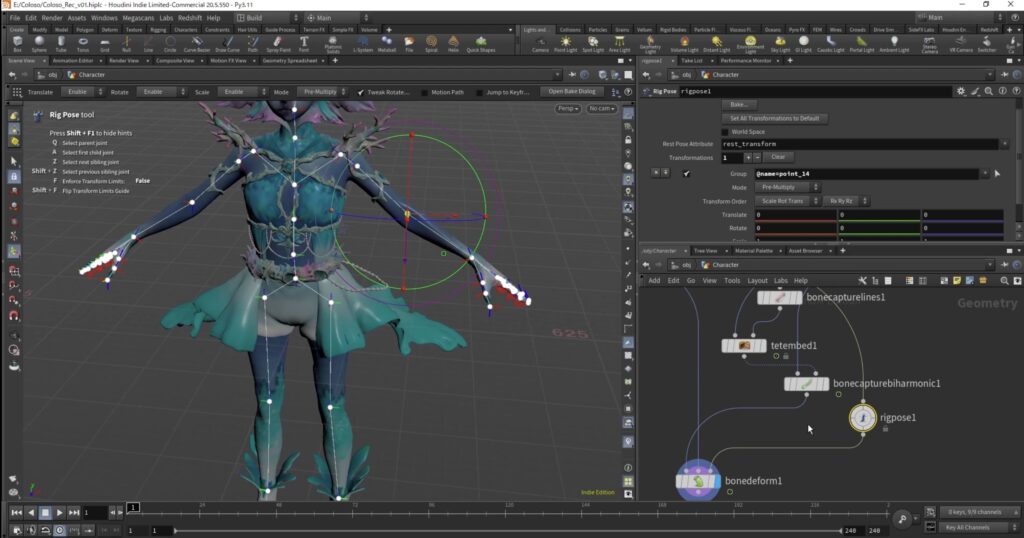Expand the Scale Rot Trans transform order dropdown

[x=787, y=201]
